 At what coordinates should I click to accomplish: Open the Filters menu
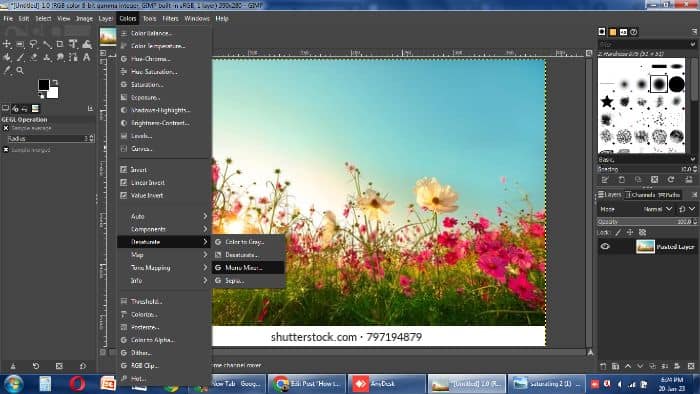[170, 19]
